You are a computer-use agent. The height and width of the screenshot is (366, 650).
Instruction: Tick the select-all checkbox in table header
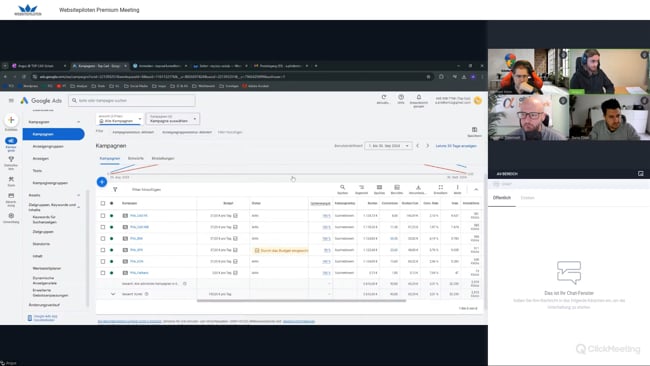coord(103,203)
